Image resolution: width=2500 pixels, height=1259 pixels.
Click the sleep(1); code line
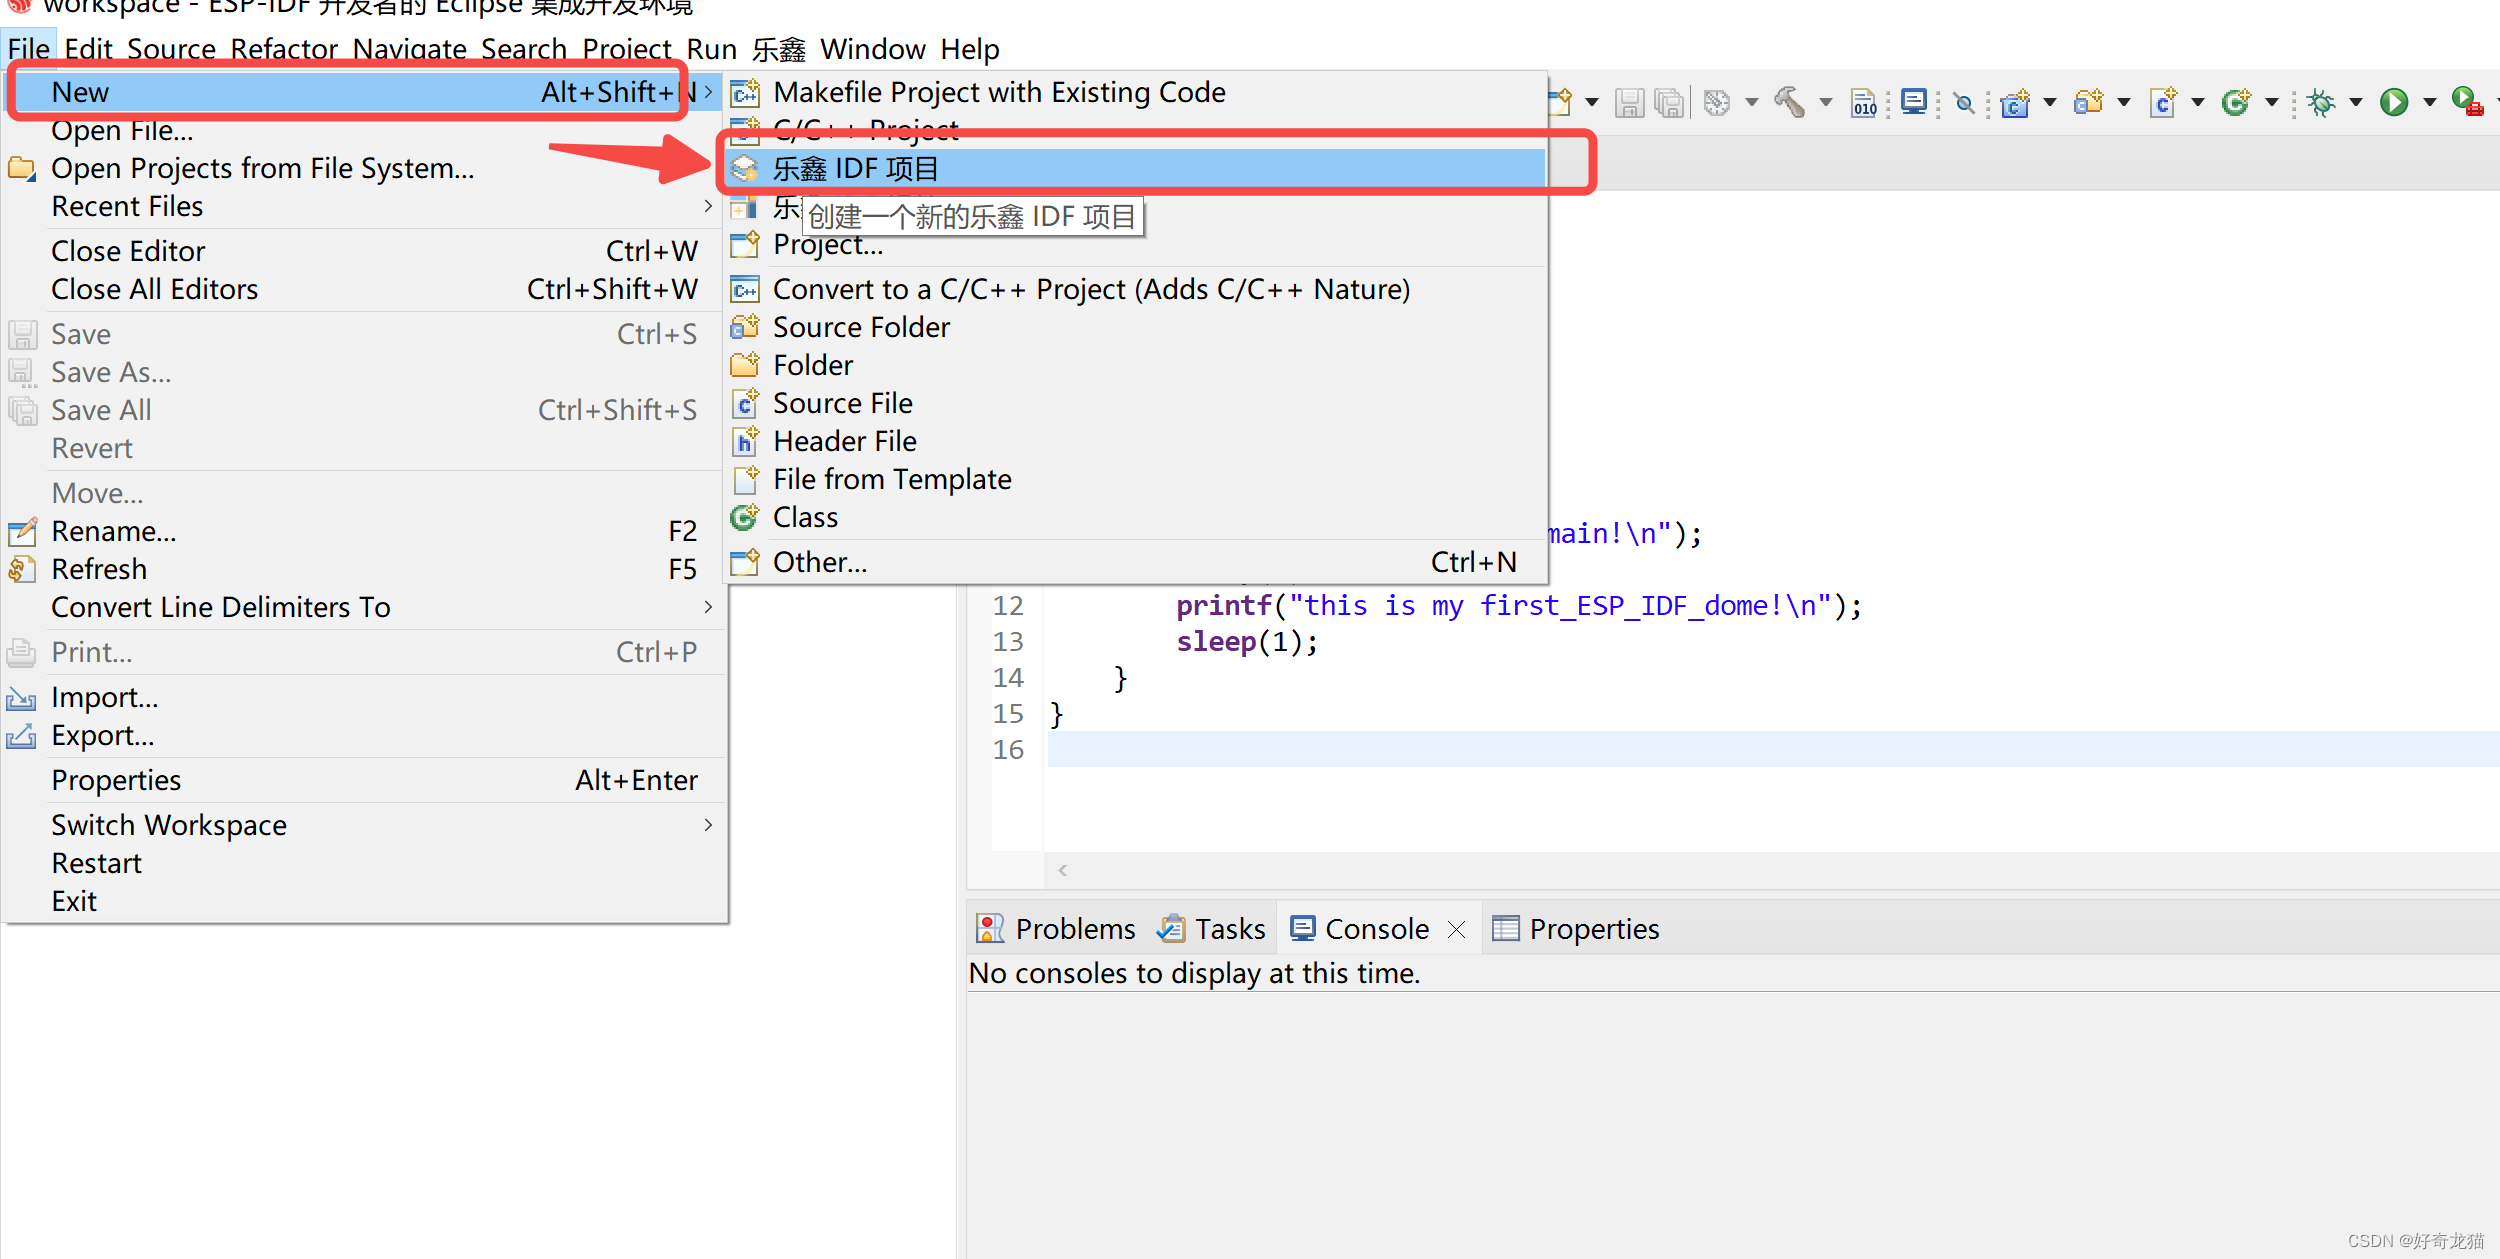click(x=1247, y=641)
